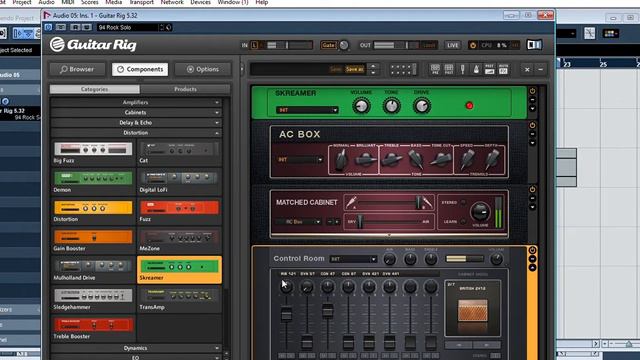Toggle the Skreamer red on/off LED

tap(469, 106)
